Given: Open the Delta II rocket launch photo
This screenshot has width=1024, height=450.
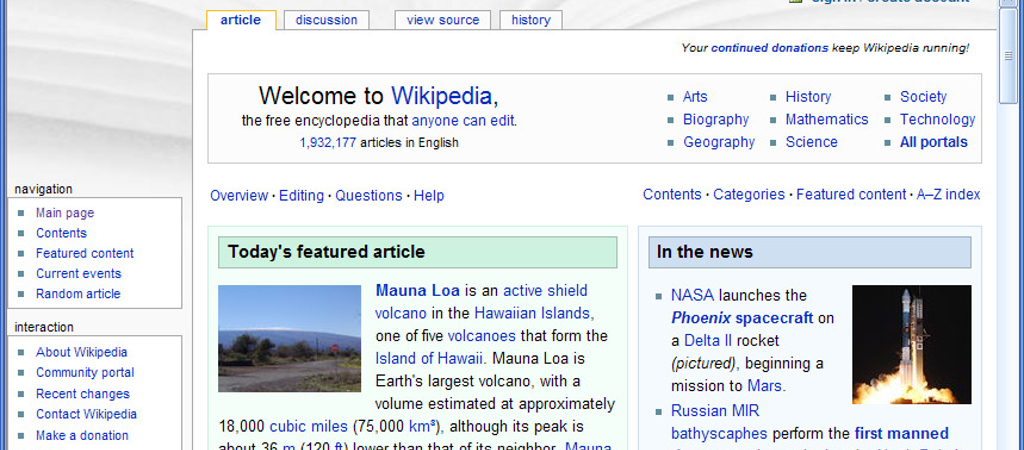Looking at the screenshot, I should tap(912, 344).
